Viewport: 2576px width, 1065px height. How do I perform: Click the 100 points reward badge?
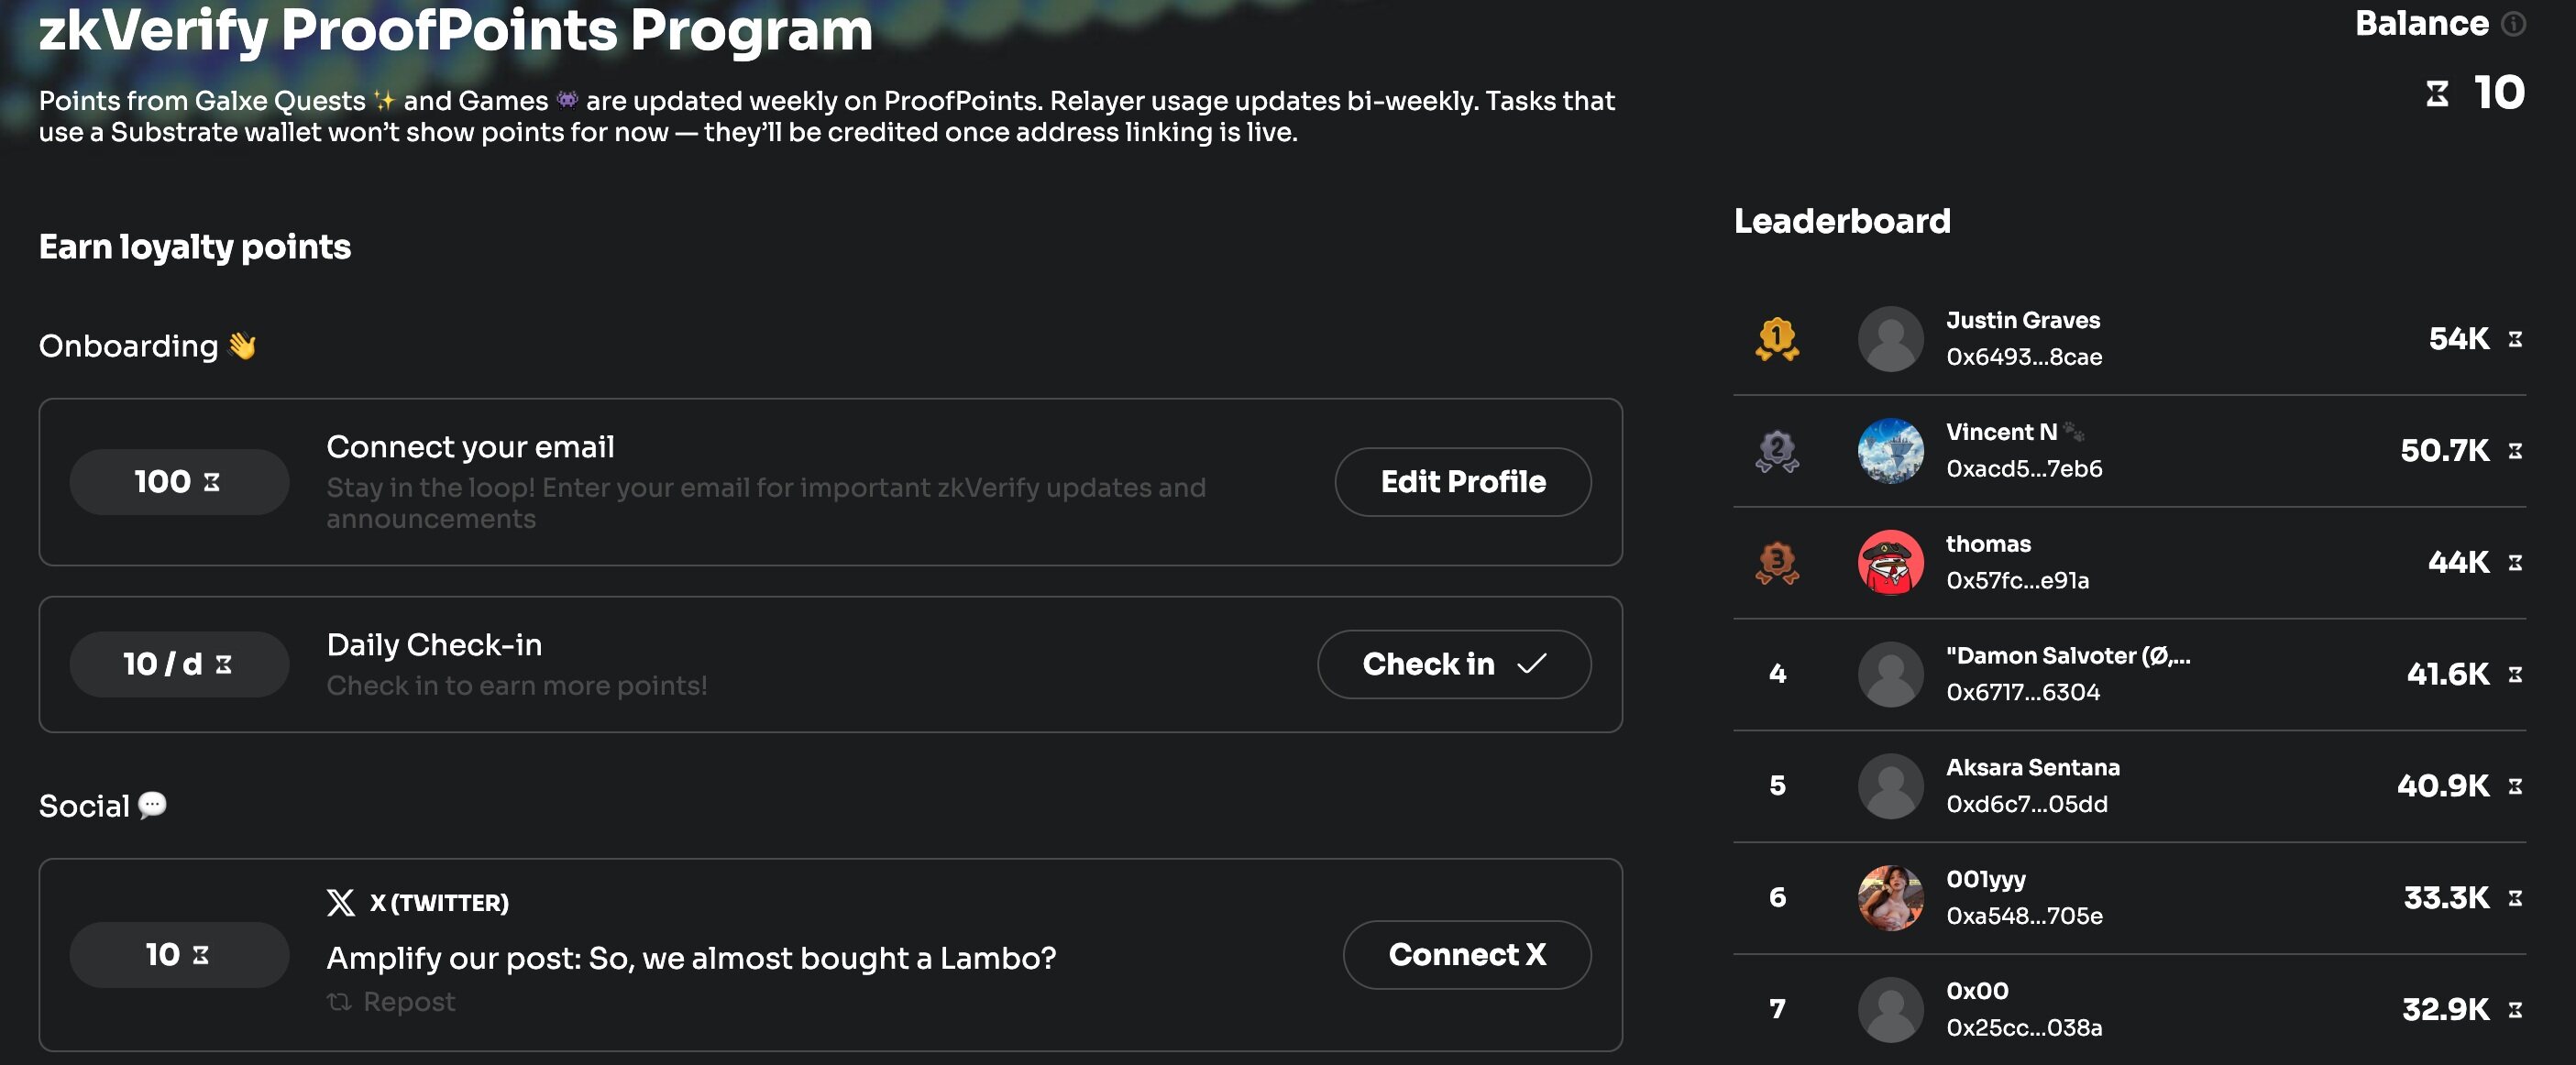pyautogui.click(x=179, y=482)
